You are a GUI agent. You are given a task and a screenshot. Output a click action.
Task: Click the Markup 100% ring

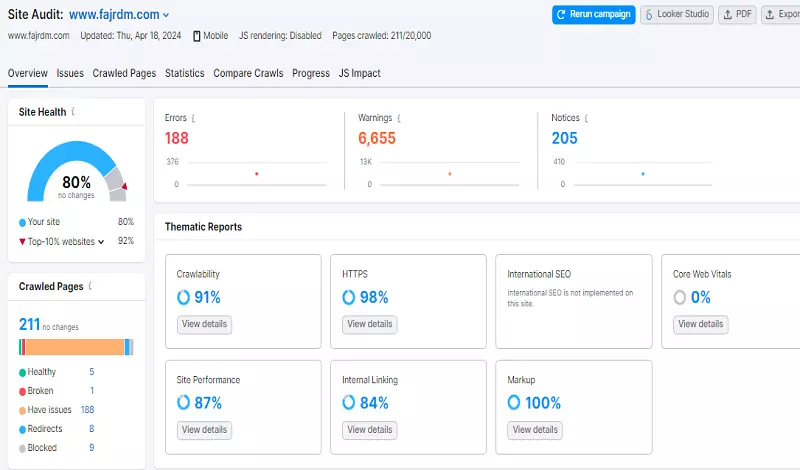point(514,403)
